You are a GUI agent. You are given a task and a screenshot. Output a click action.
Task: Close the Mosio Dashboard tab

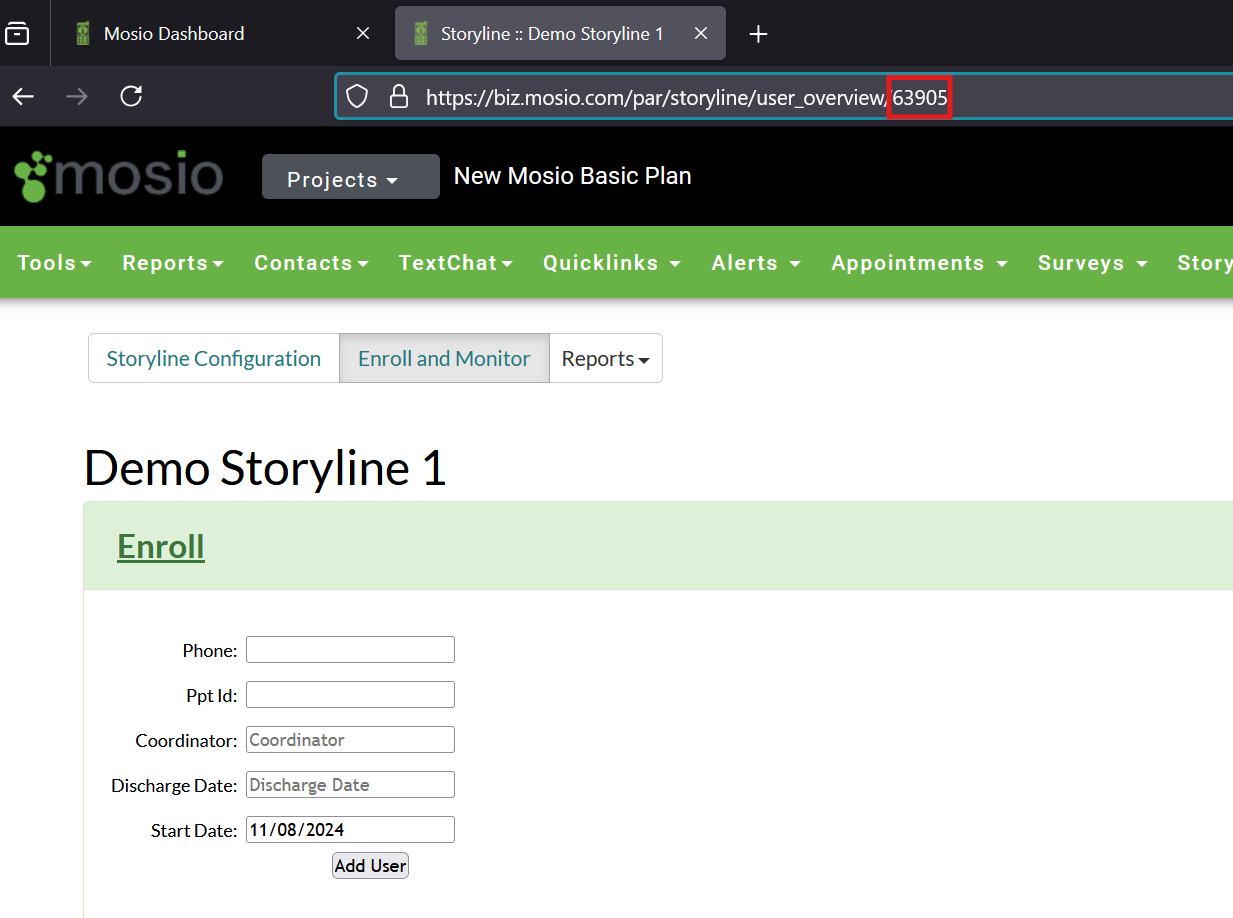[x=363, y=33]
